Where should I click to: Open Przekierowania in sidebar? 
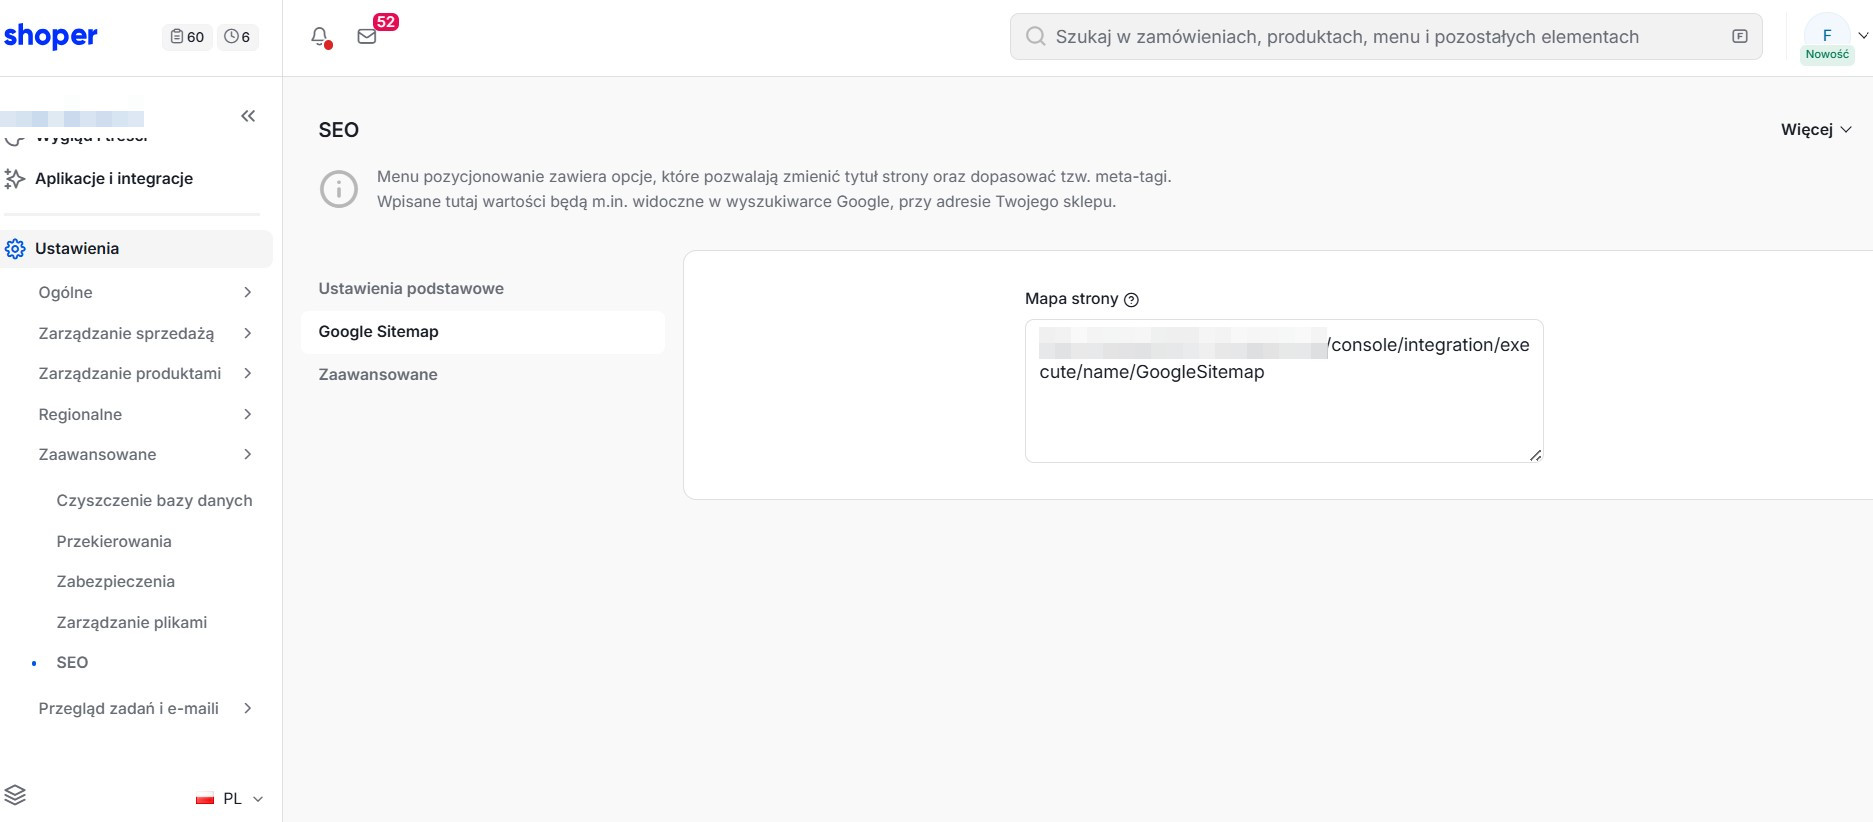114,541
